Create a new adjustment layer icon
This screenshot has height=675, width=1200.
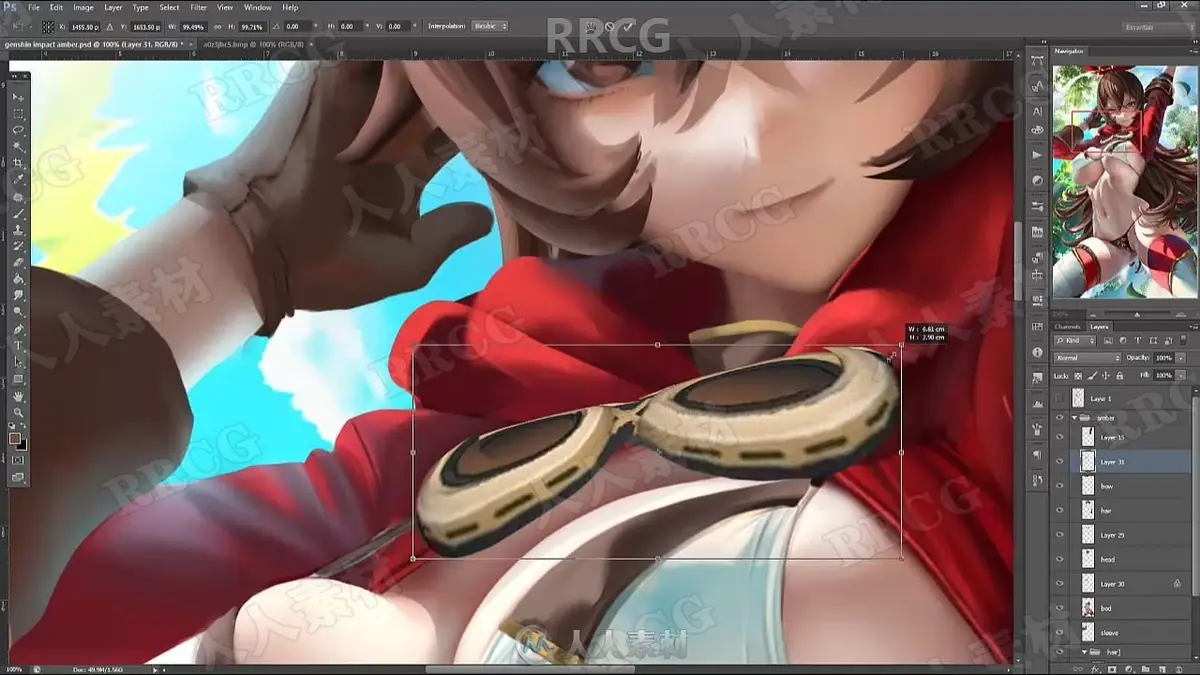1127,668
